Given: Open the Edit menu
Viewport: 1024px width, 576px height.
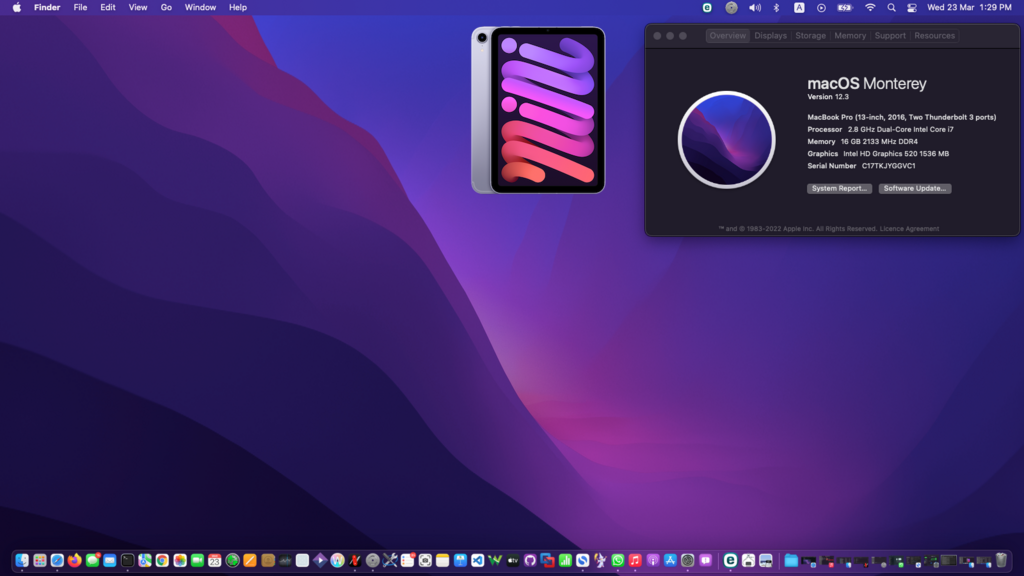Looking at the screenshot, I should pyautogui.click(x=108, y=8).
